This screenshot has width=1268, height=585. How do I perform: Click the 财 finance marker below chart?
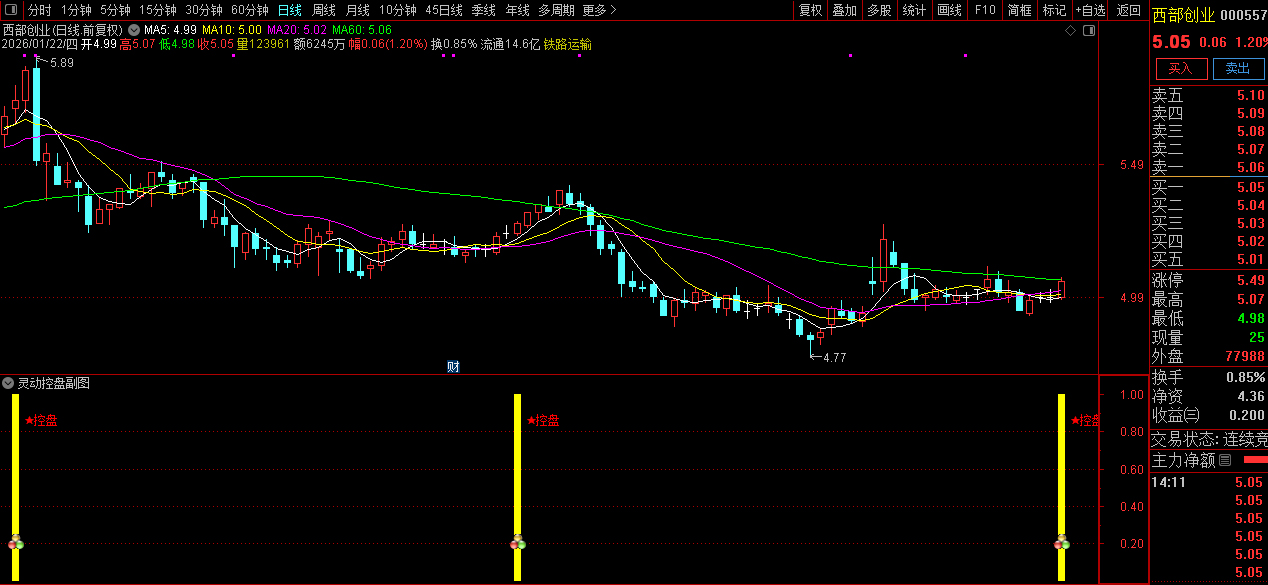click(x=453, y=367)
